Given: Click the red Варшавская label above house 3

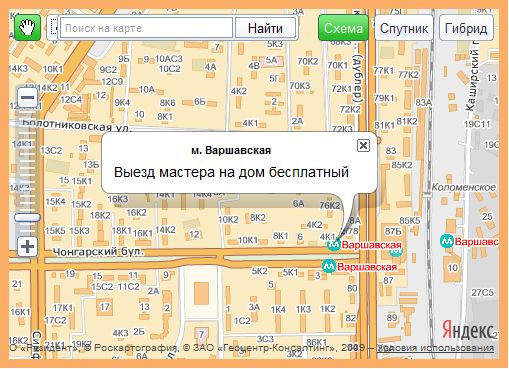Looking at the screenshot, I should click(x=367, y=267).
